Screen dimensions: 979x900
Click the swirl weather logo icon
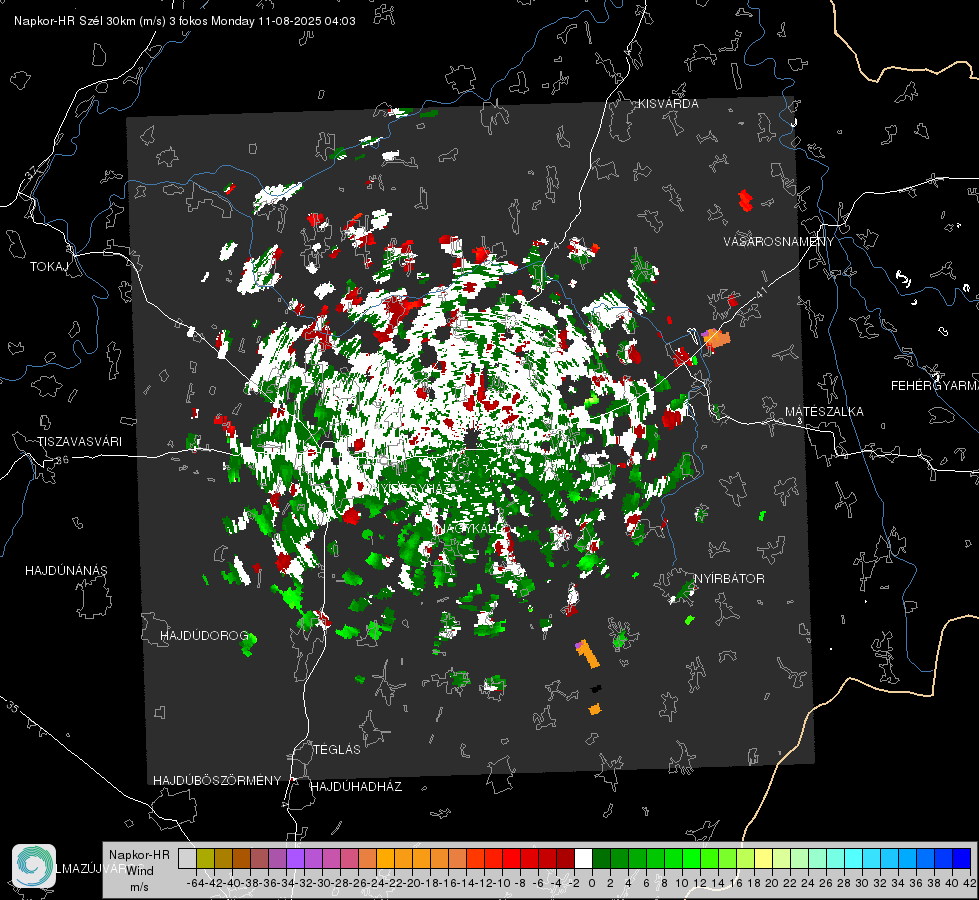34,865
